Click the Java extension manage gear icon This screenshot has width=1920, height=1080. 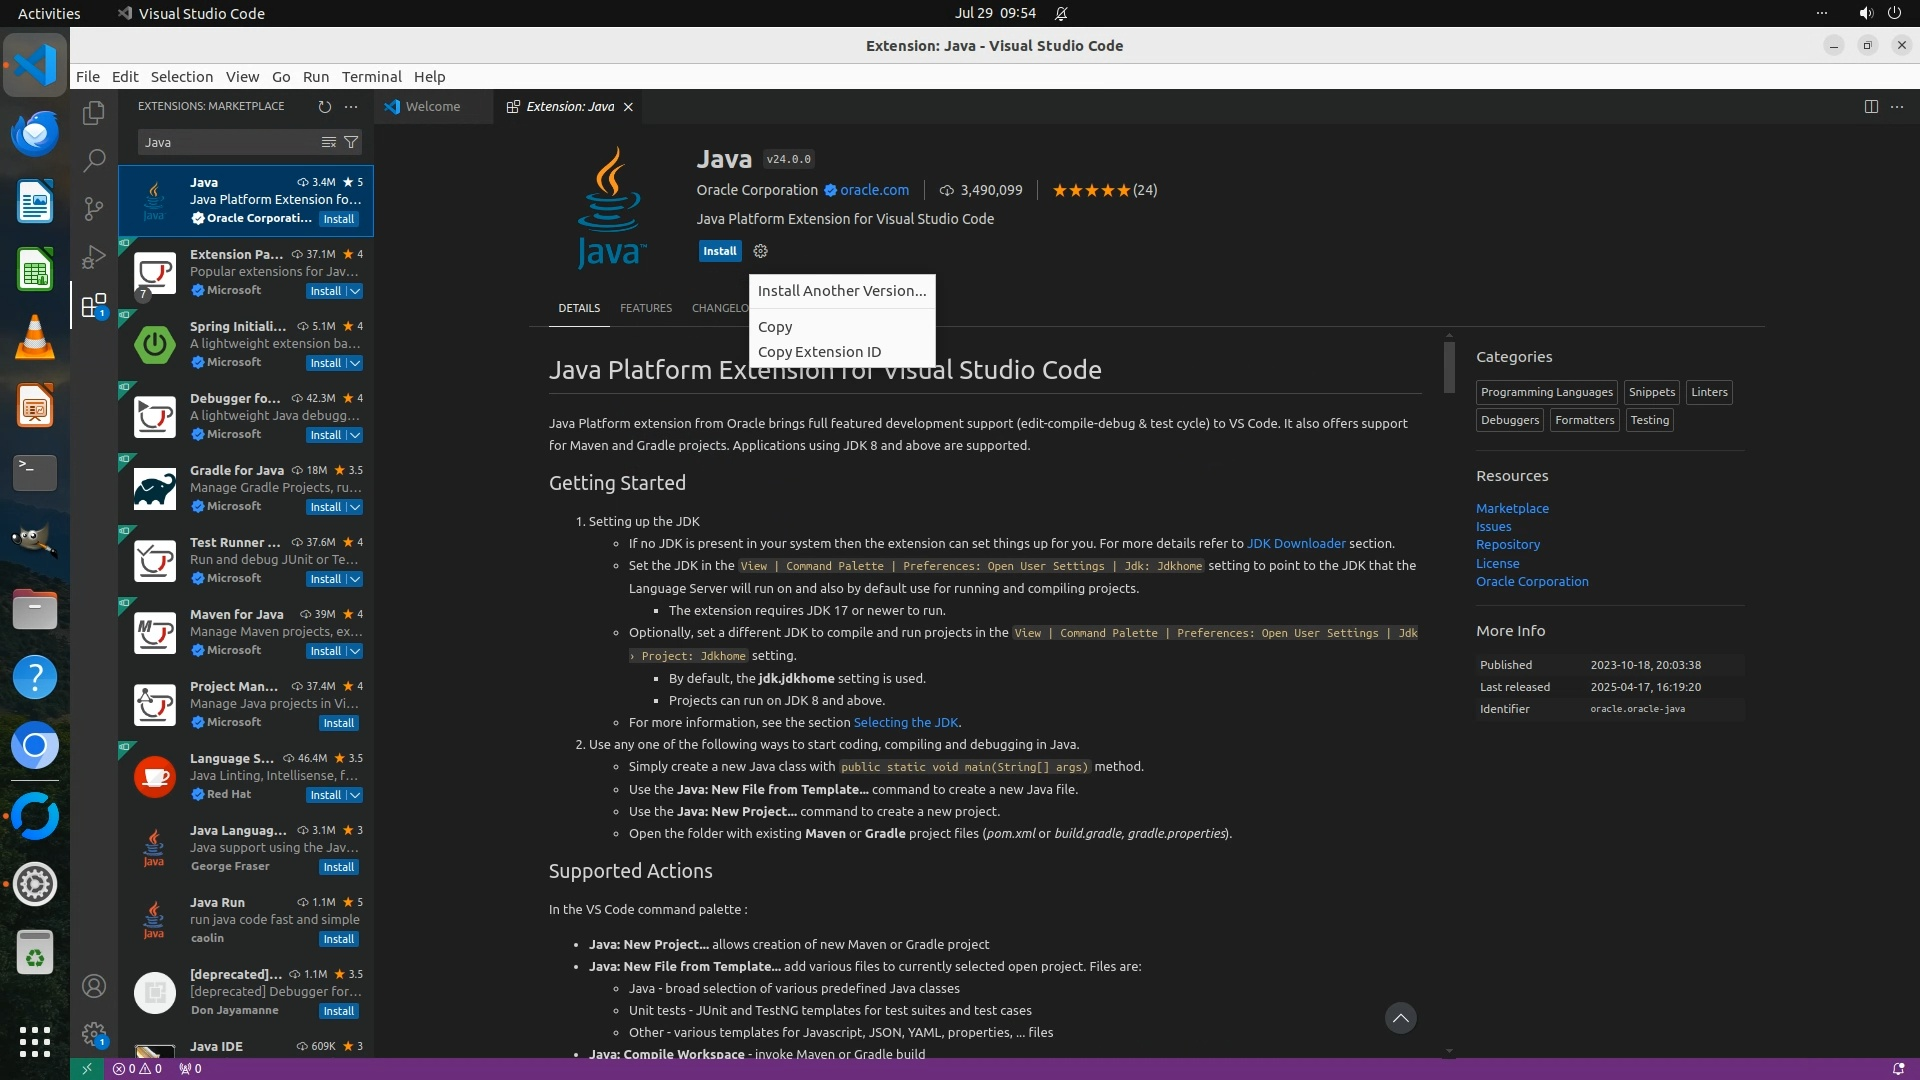tap(760, 251)
